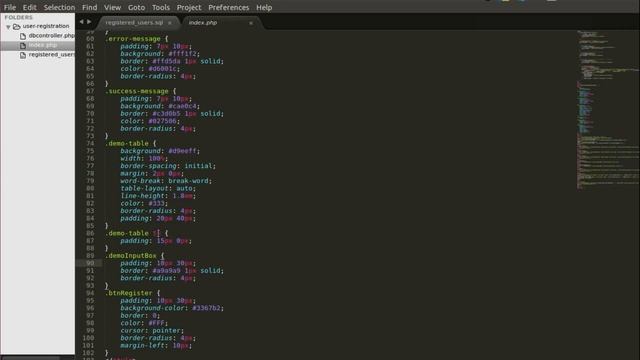This screenshot has width=640, height=360.
Task: Click the dbcontroller.php file icon
Action: click(23, 36)
